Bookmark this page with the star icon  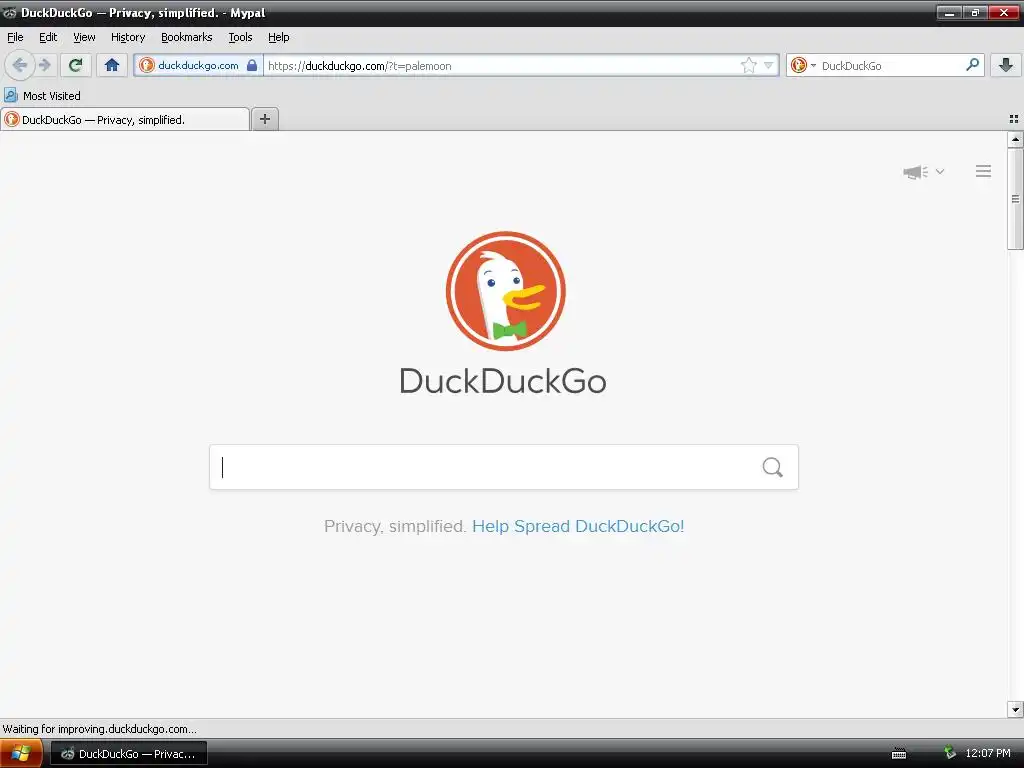748,65
